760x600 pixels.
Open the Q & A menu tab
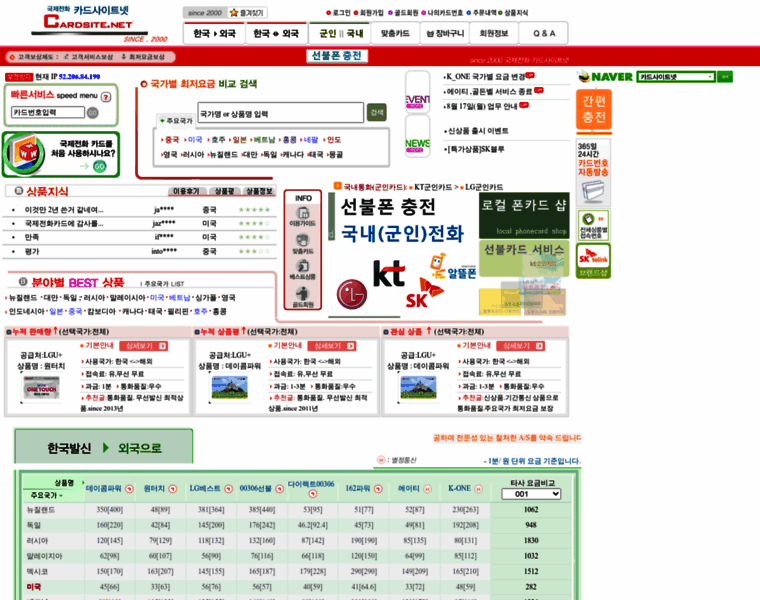(543, 33)
